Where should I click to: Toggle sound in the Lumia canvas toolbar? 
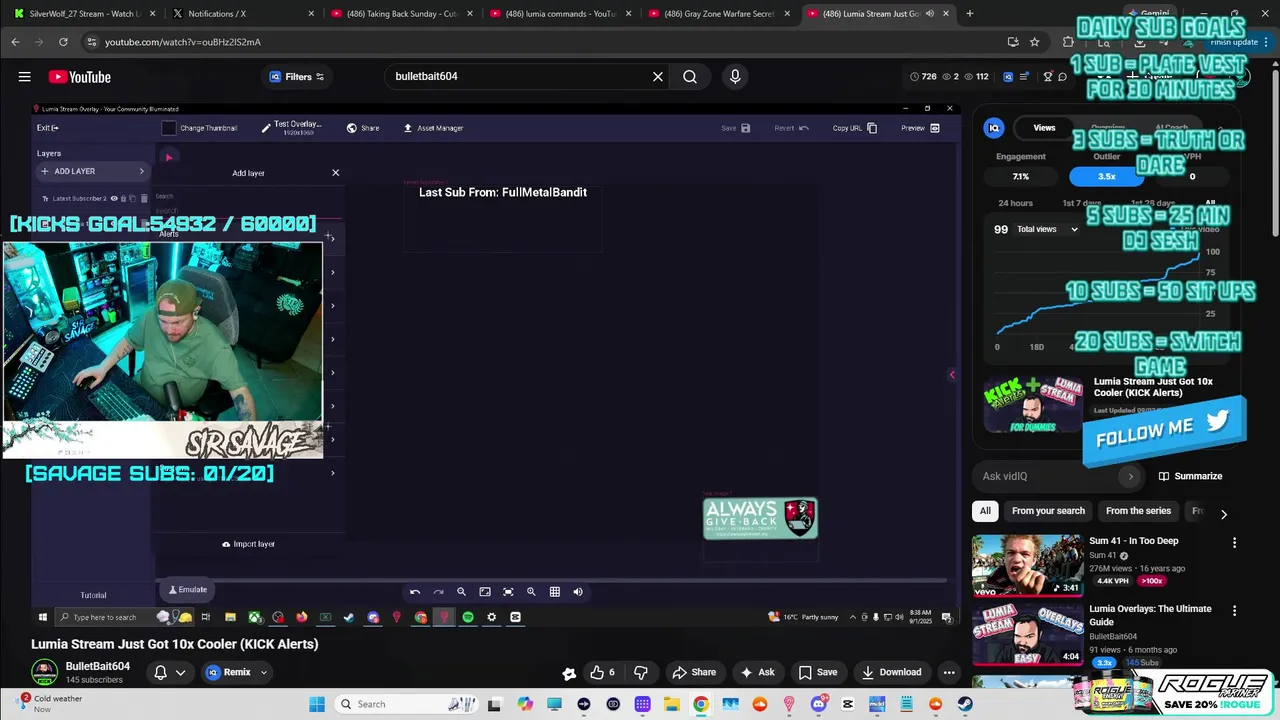pyautogui.click(x=578, y=592)
